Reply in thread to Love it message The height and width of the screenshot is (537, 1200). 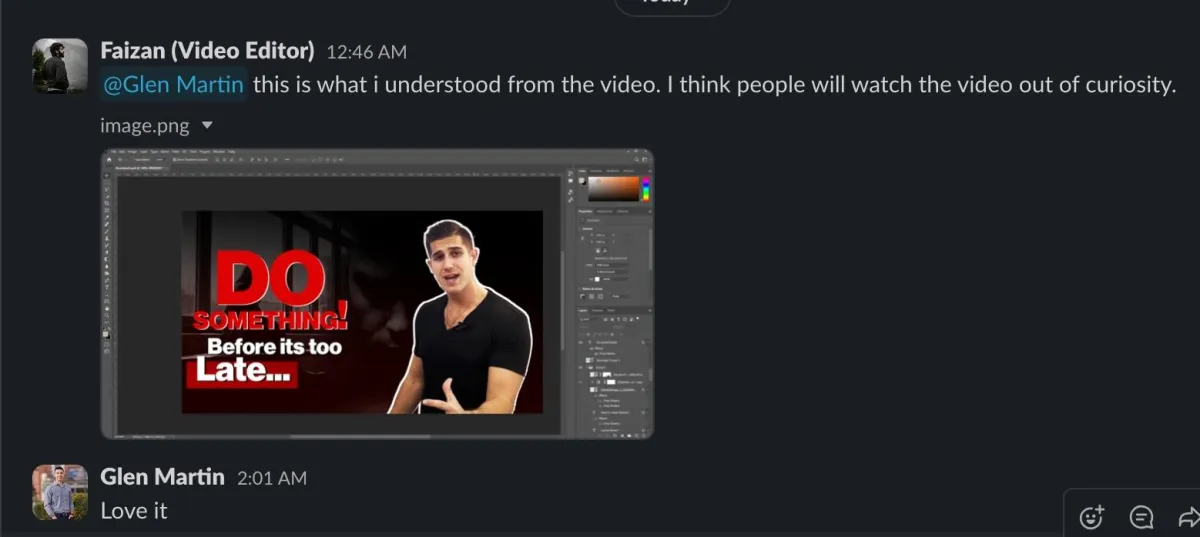pyautogui.click(x=1141, y=517)
